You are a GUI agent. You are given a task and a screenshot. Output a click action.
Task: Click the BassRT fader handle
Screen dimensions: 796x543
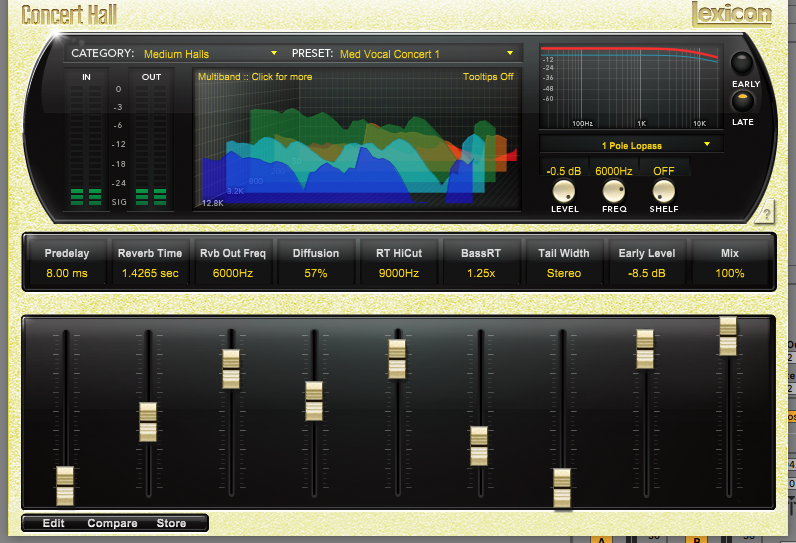479,446
